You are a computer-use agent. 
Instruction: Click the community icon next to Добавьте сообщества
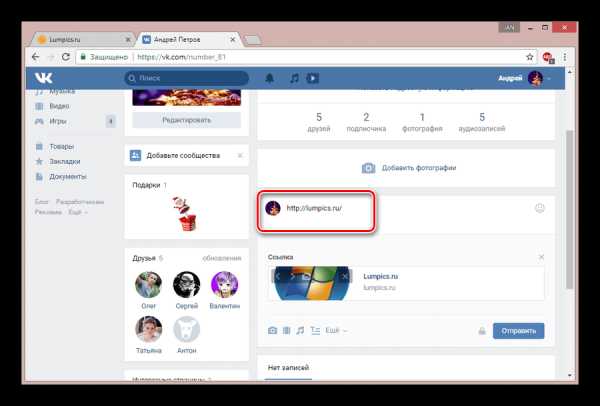click(135, 155)
